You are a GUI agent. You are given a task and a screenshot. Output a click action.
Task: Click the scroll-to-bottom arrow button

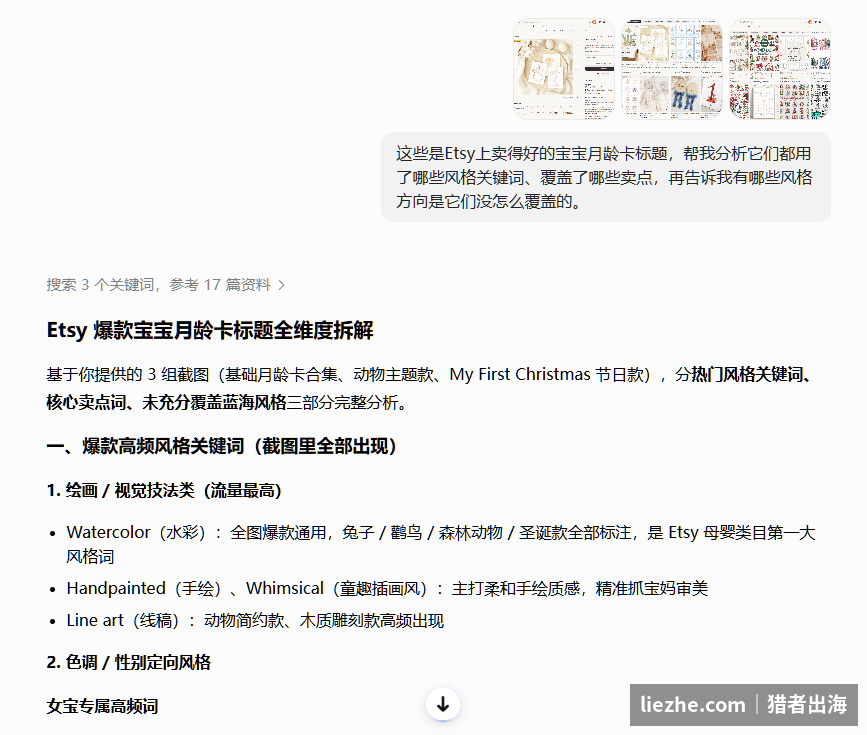pos(442,704)
